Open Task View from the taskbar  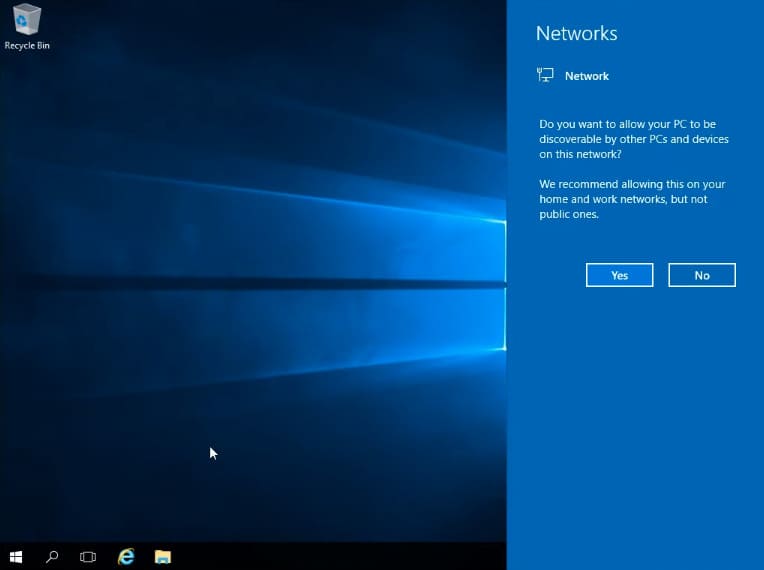point(88,556)
